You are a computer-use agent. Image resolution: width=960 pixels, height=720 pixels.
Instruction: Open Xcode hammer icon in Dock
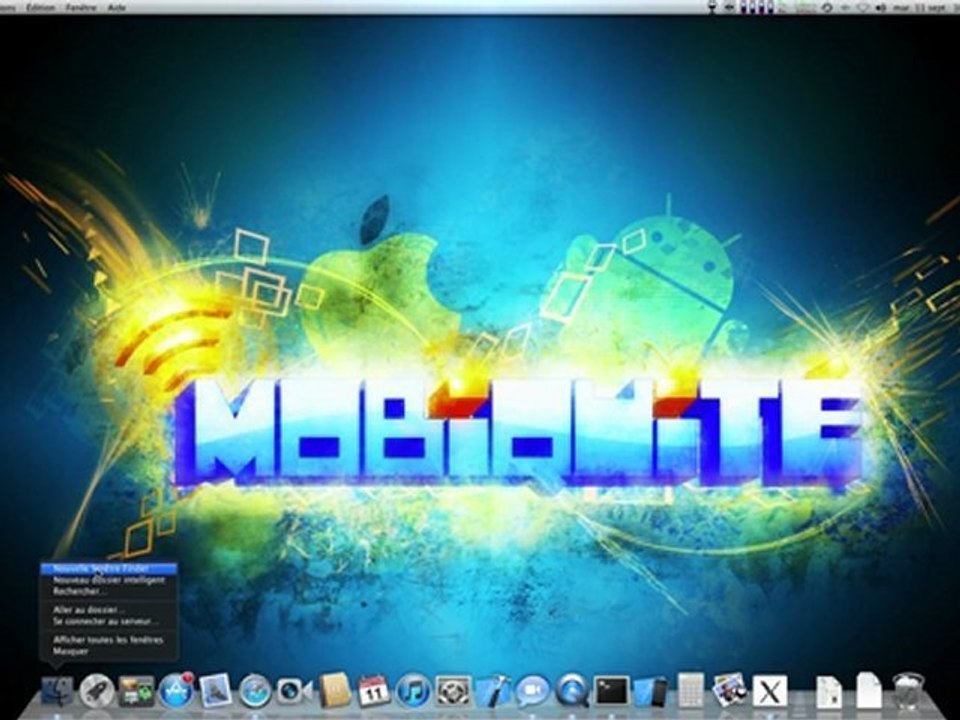(x=493, y=691)
